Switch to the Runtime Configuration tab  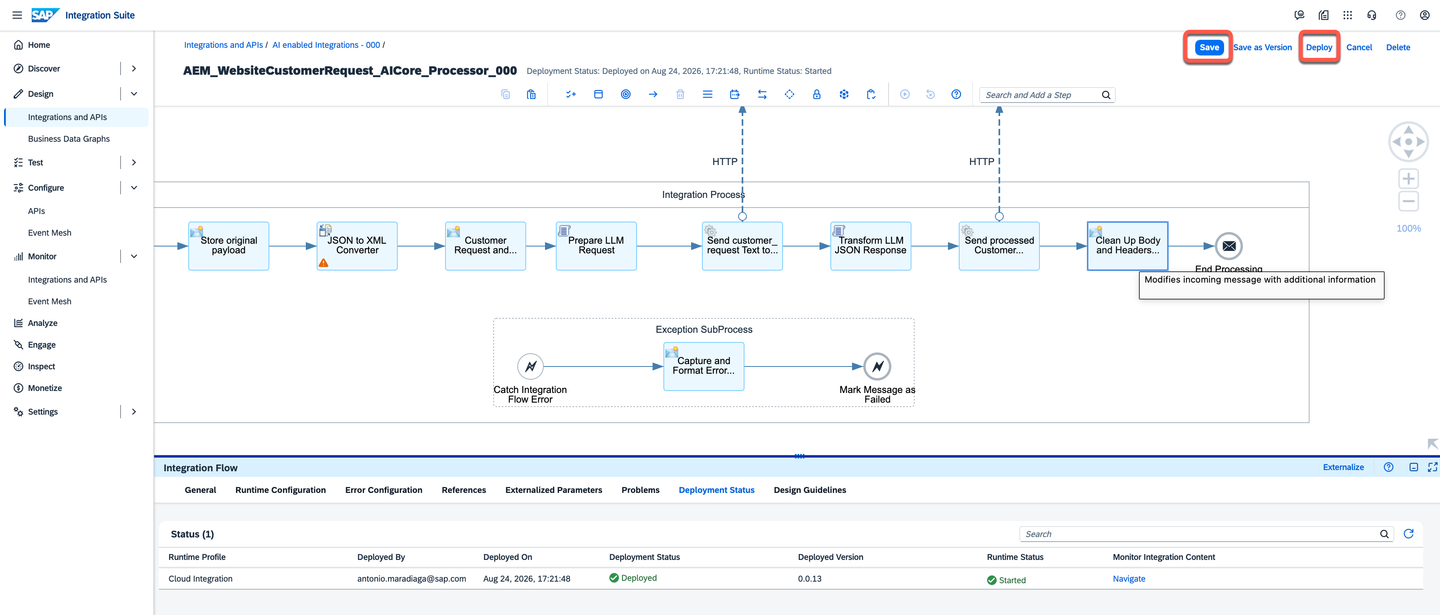(x=281, y=490)
